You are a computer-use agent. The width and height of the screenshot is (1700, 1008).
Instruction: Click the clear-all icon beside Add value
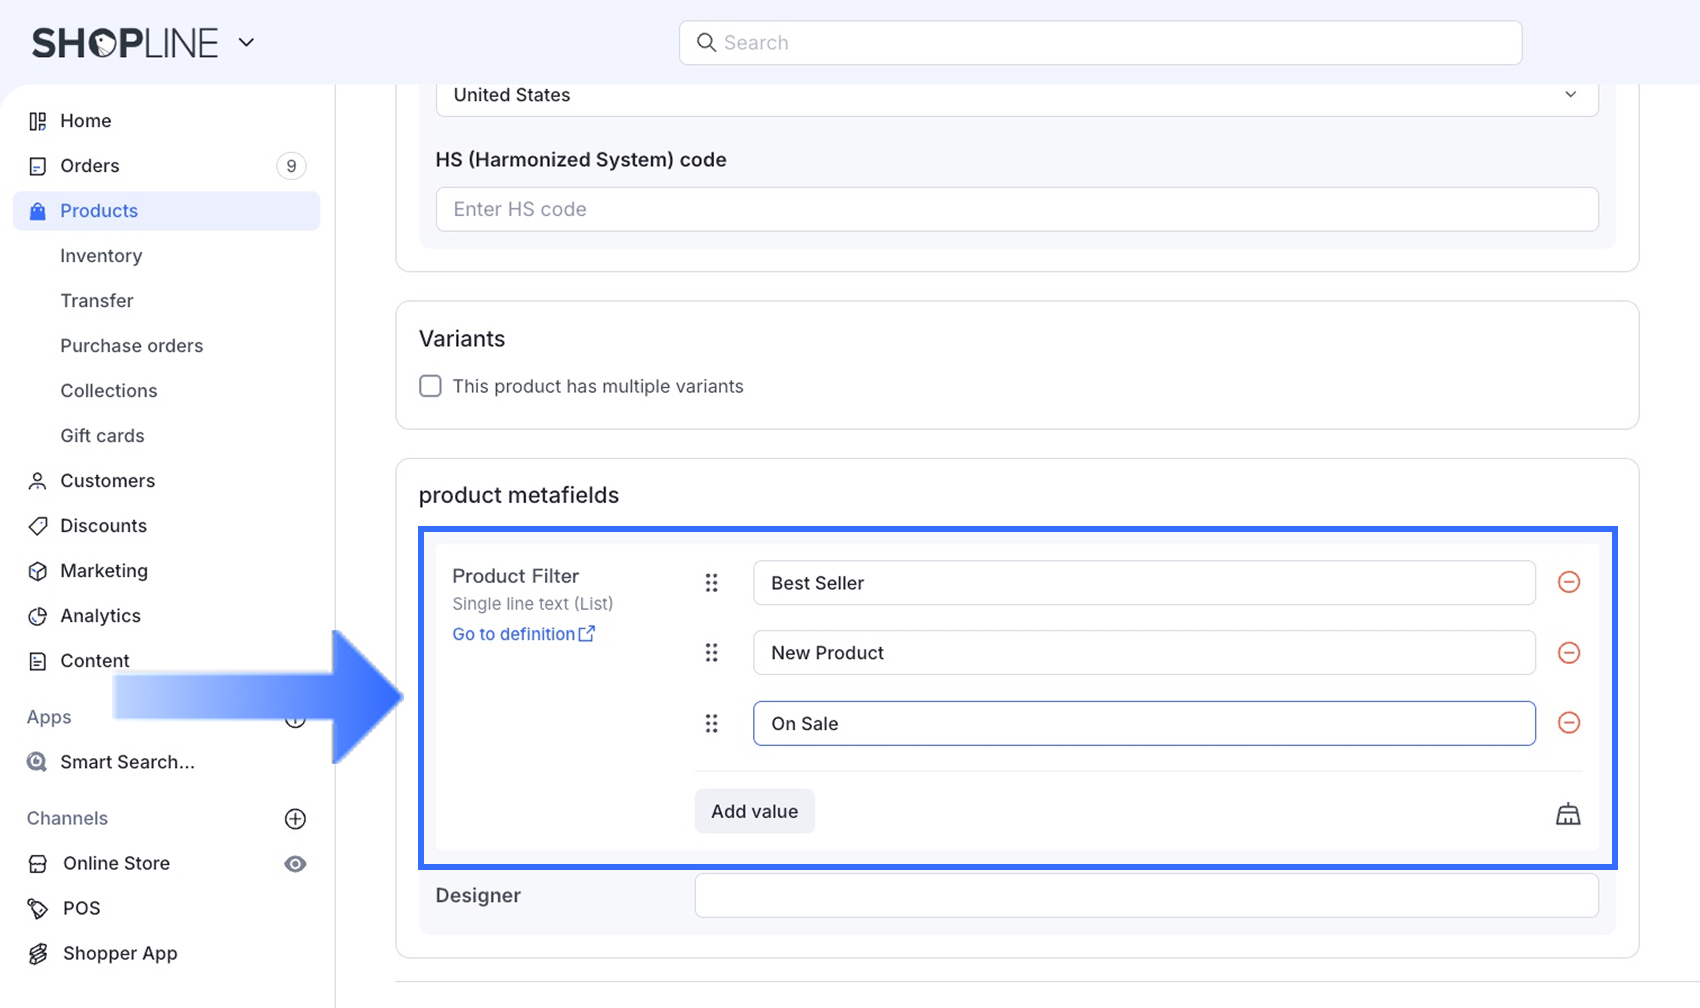1567,814
